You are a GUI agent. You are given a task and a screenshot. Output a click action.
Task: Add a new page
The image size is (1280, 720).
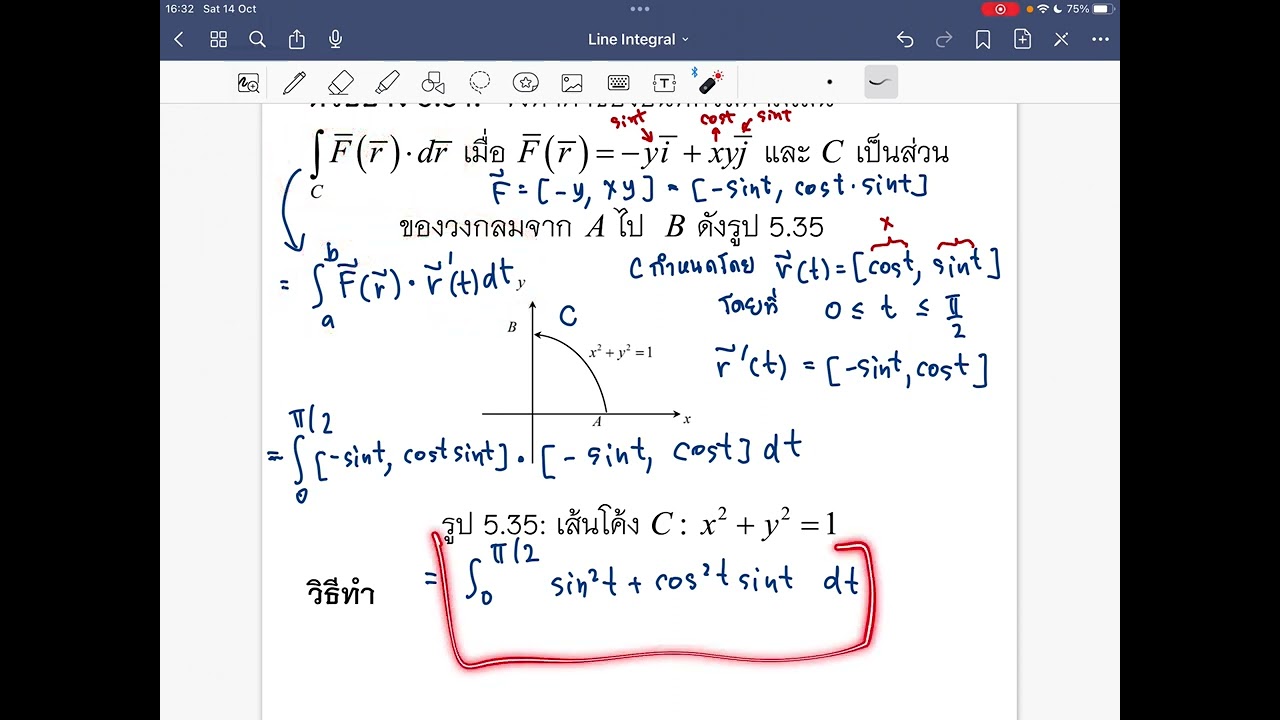click(1022, 40)
